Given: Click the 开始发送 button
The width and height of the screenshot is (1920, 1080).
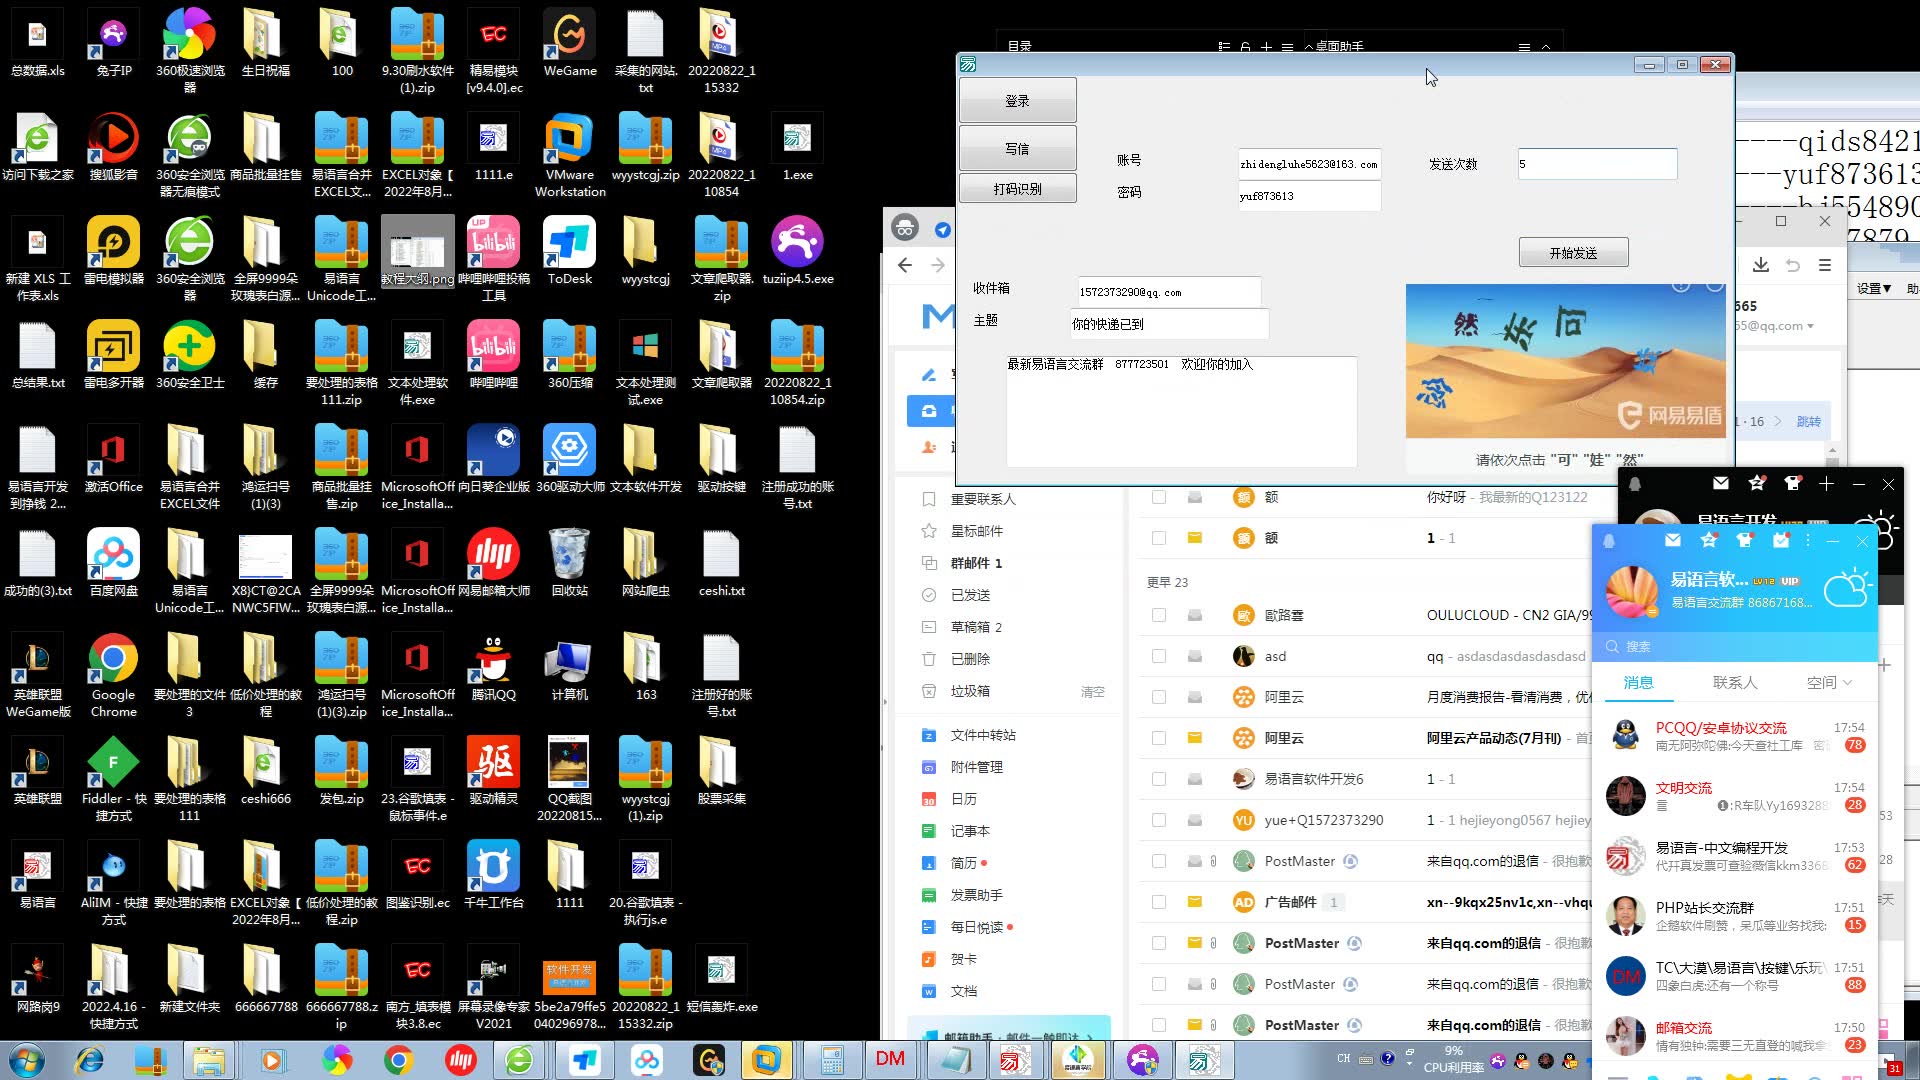Looking at the screenshot, I should click(x=1573, y=253).
